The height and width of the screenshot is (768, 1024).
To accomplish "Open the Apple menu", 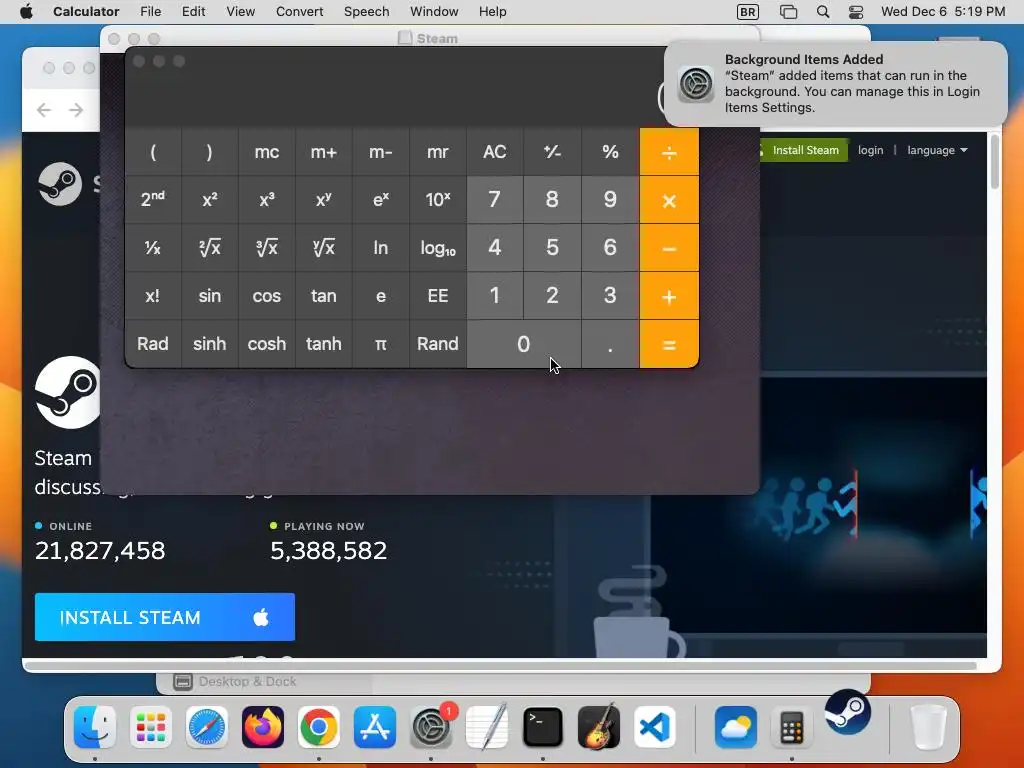I will click(x=26, y=12).
